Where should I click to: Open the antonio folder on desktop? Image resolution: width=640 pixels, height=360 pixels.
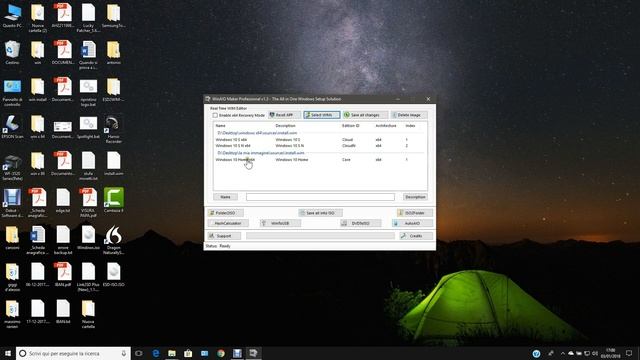113,53
